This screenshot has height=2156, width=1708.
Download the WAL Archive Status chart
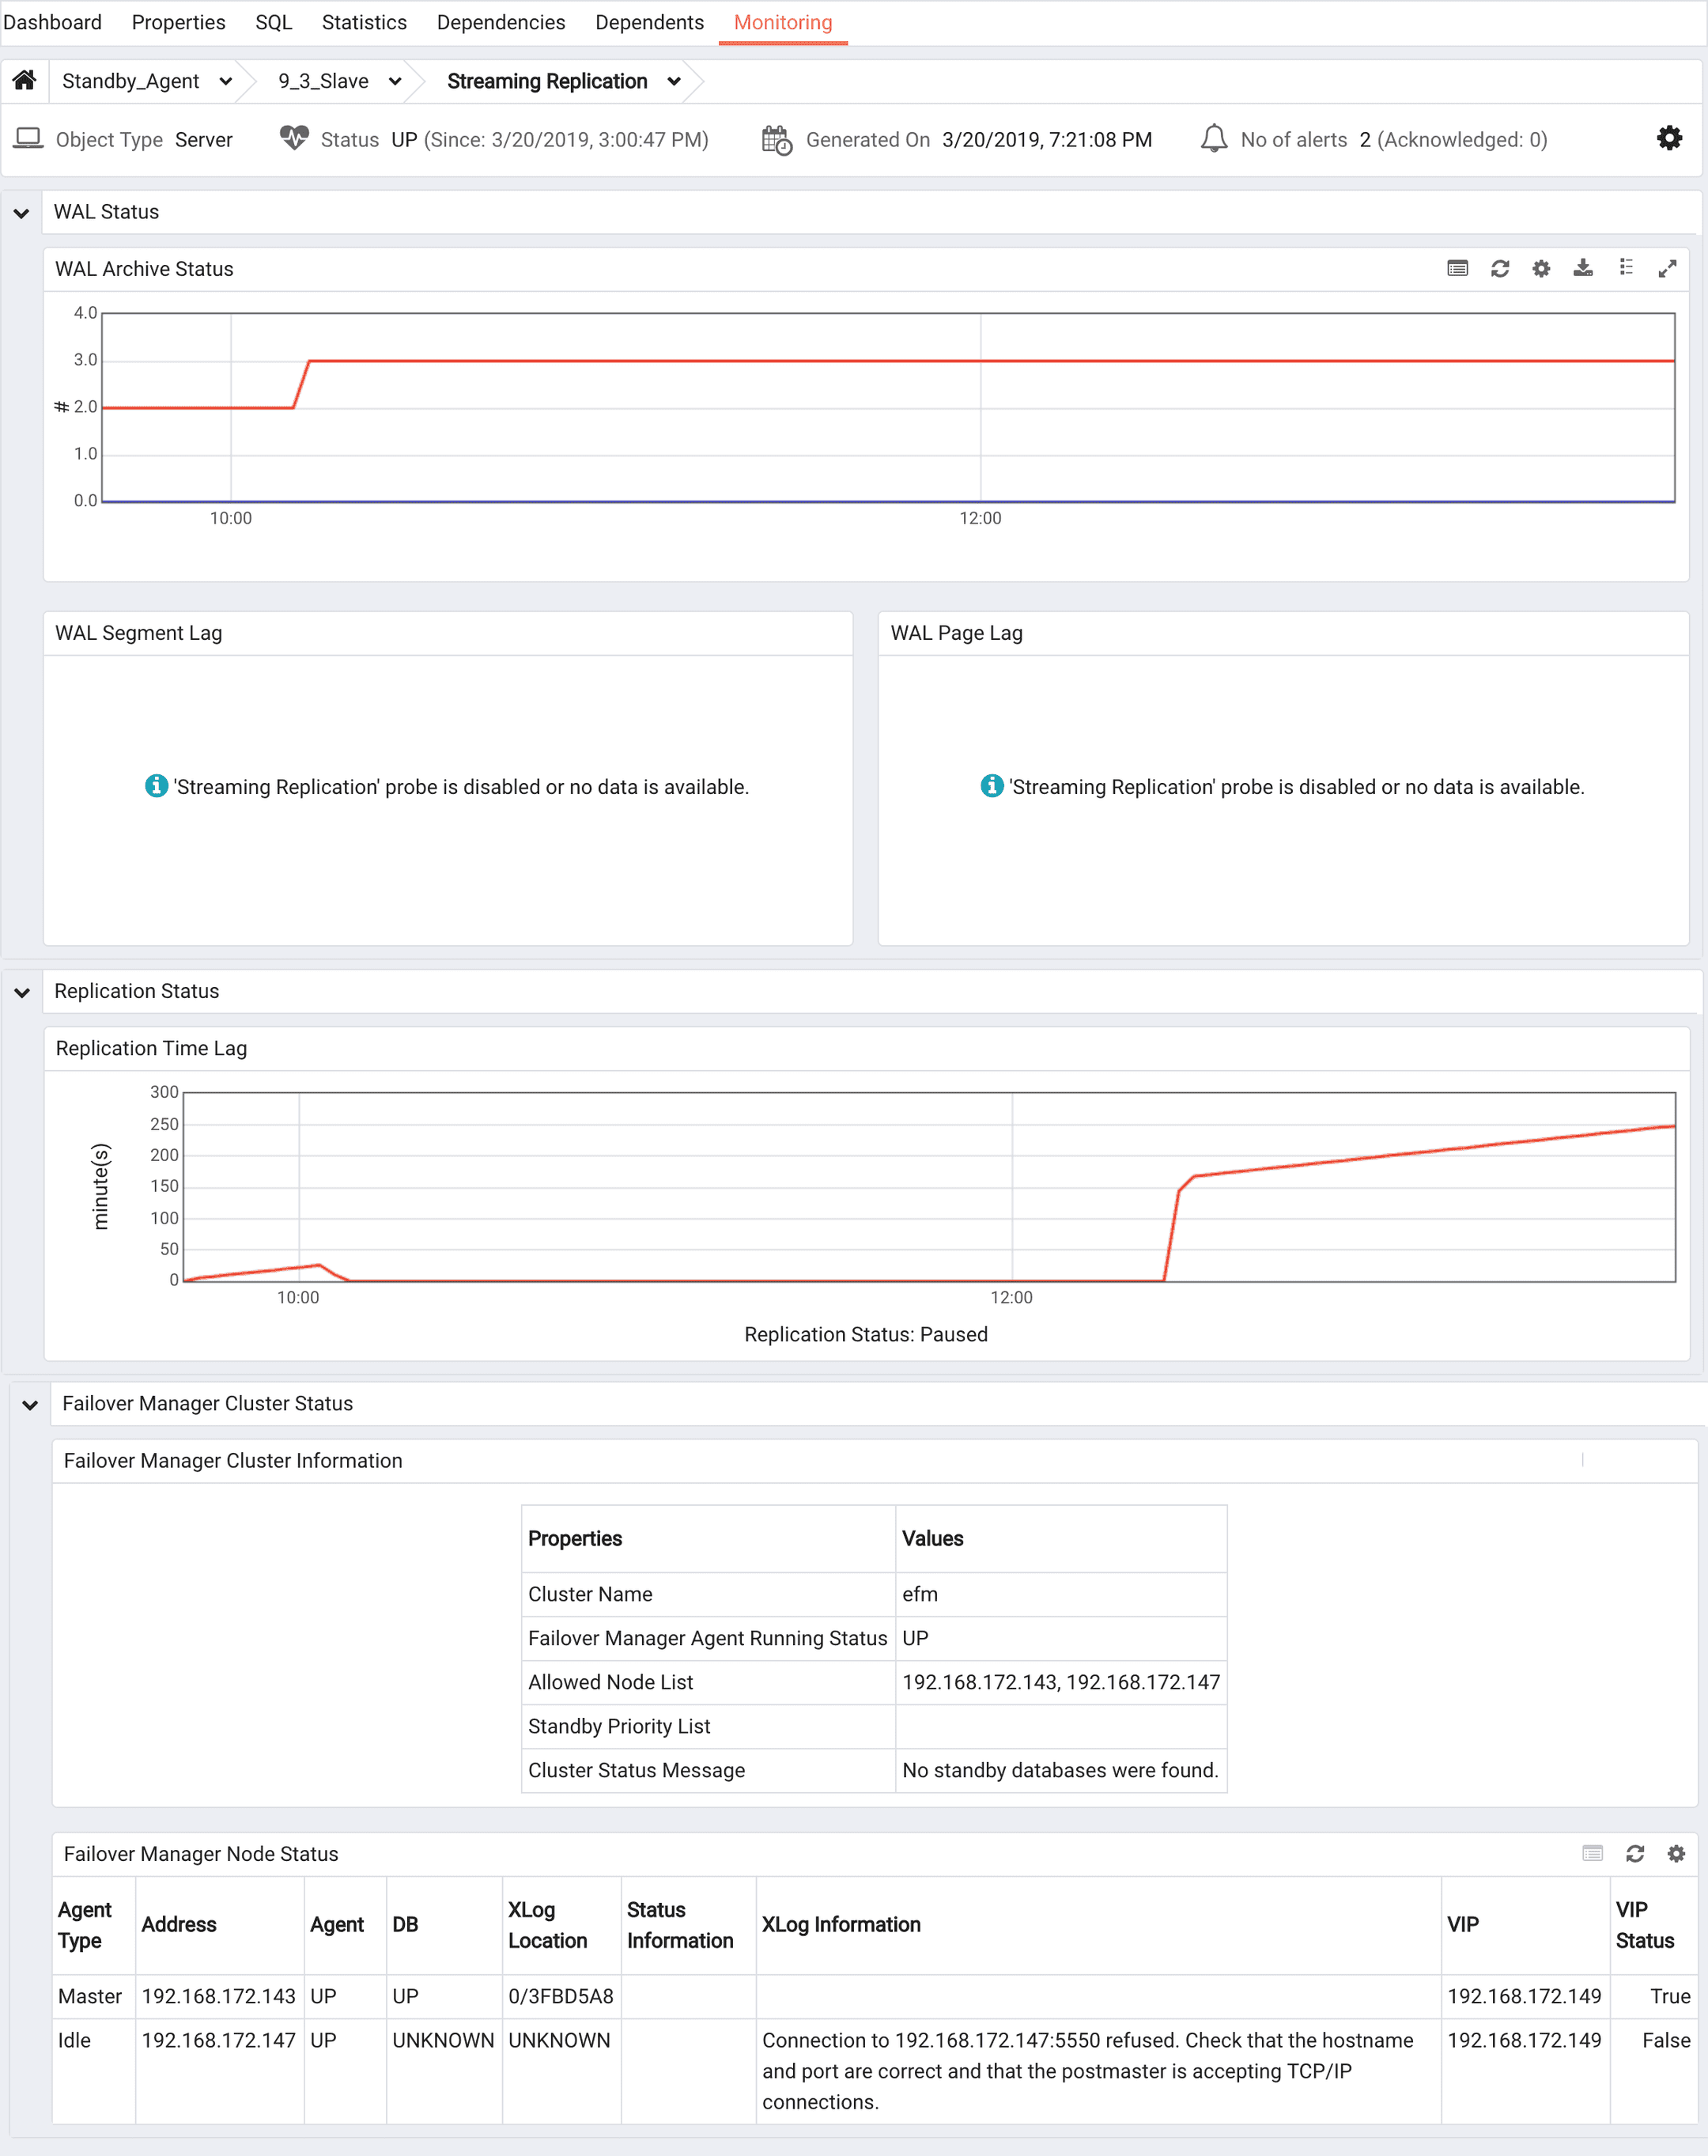[1583, 268]
